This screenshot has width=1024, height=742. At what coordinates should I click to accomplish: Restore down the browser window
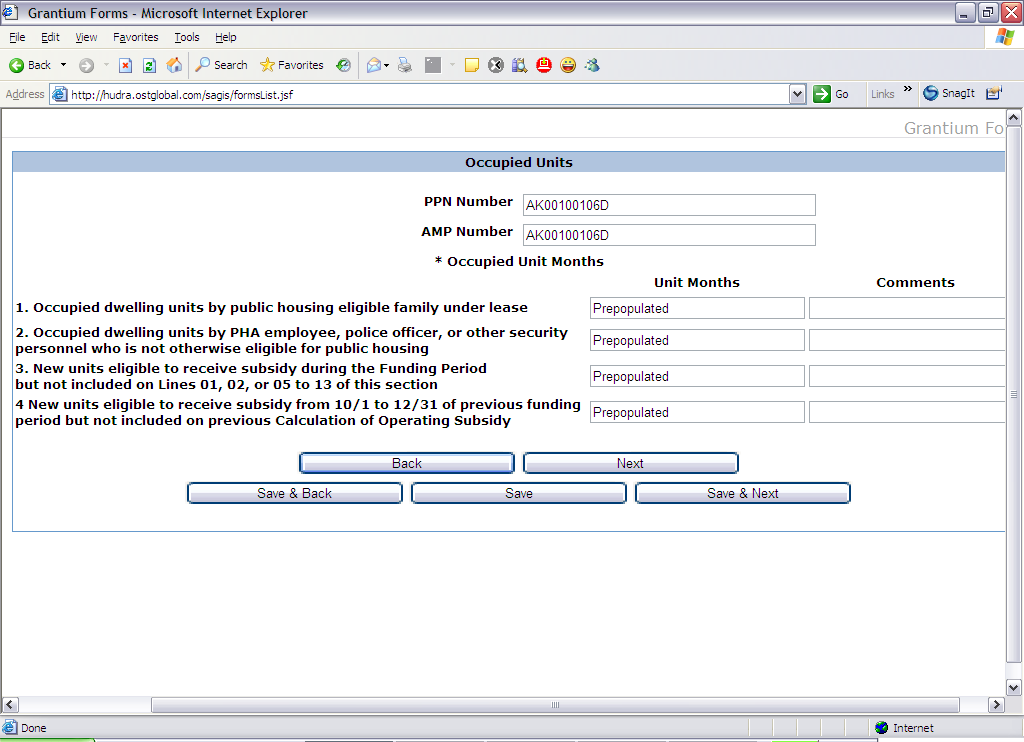point(988,12)
